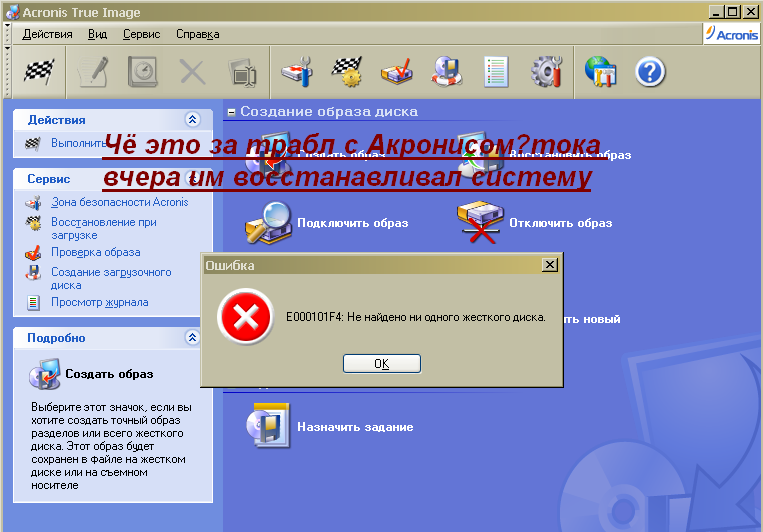763x532 pixels.
Task: Click the Назначить задание label
Action: (355, 427)
